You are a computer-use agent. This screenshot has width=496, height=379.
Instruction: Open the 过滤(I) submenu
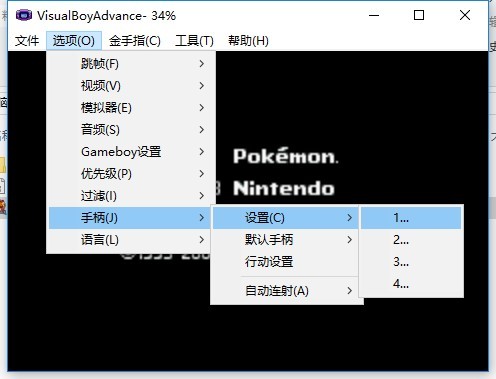[131, 196]
